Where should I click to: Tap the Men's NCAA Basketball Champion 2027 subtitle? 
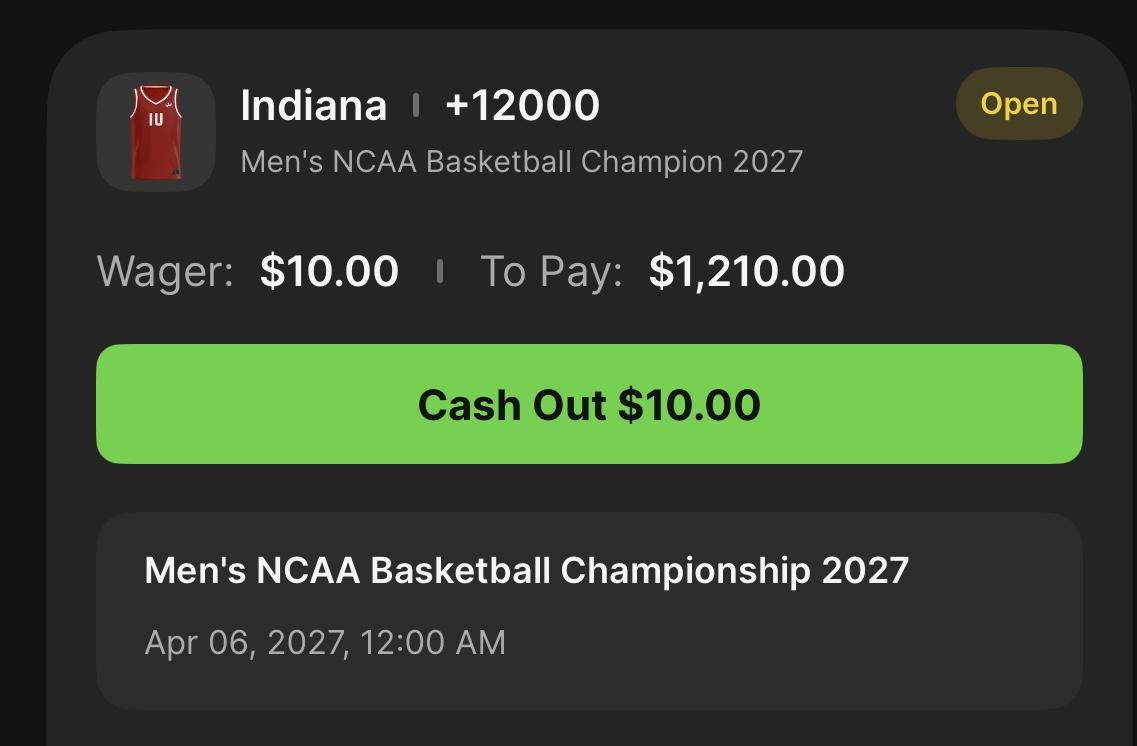521,161
